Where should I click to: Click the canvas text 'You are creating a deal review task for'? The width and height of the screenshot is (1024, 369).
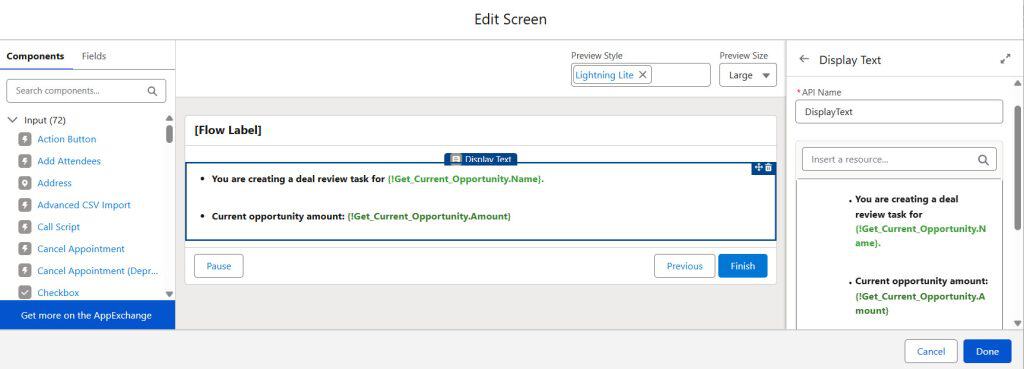(298, 179)
